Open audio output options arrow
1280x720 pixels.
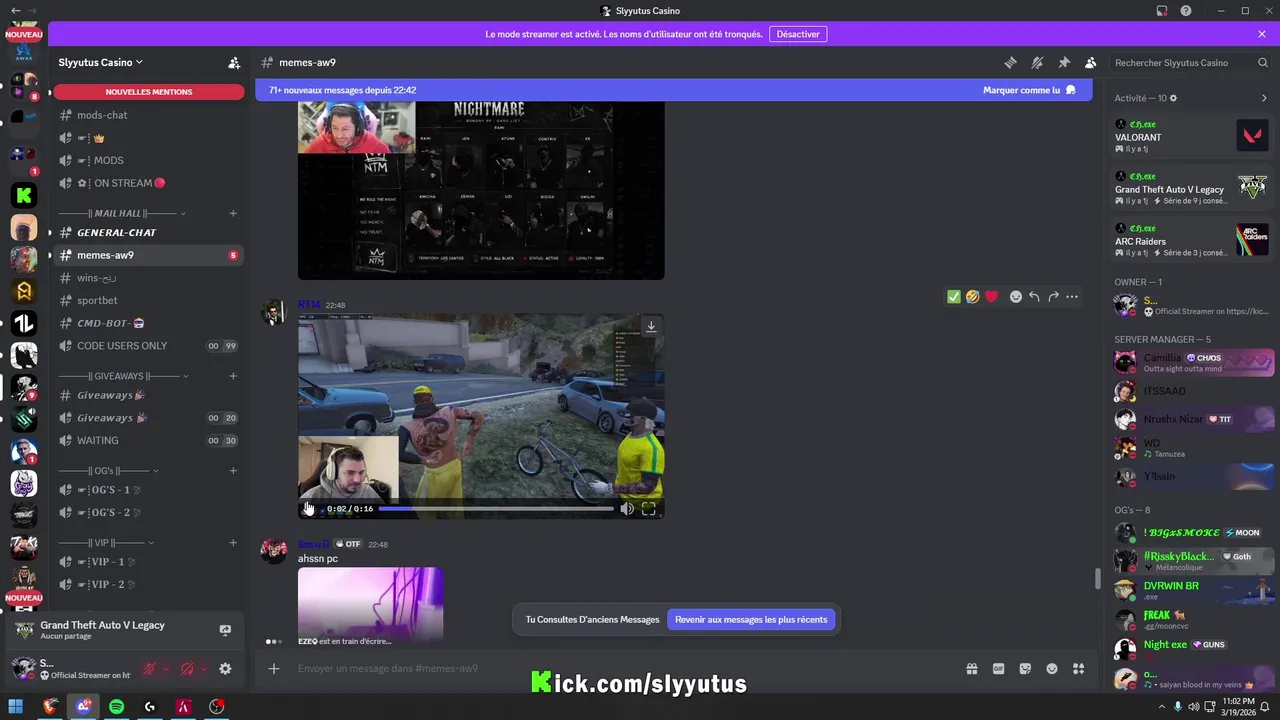click(x=204, y=669)
